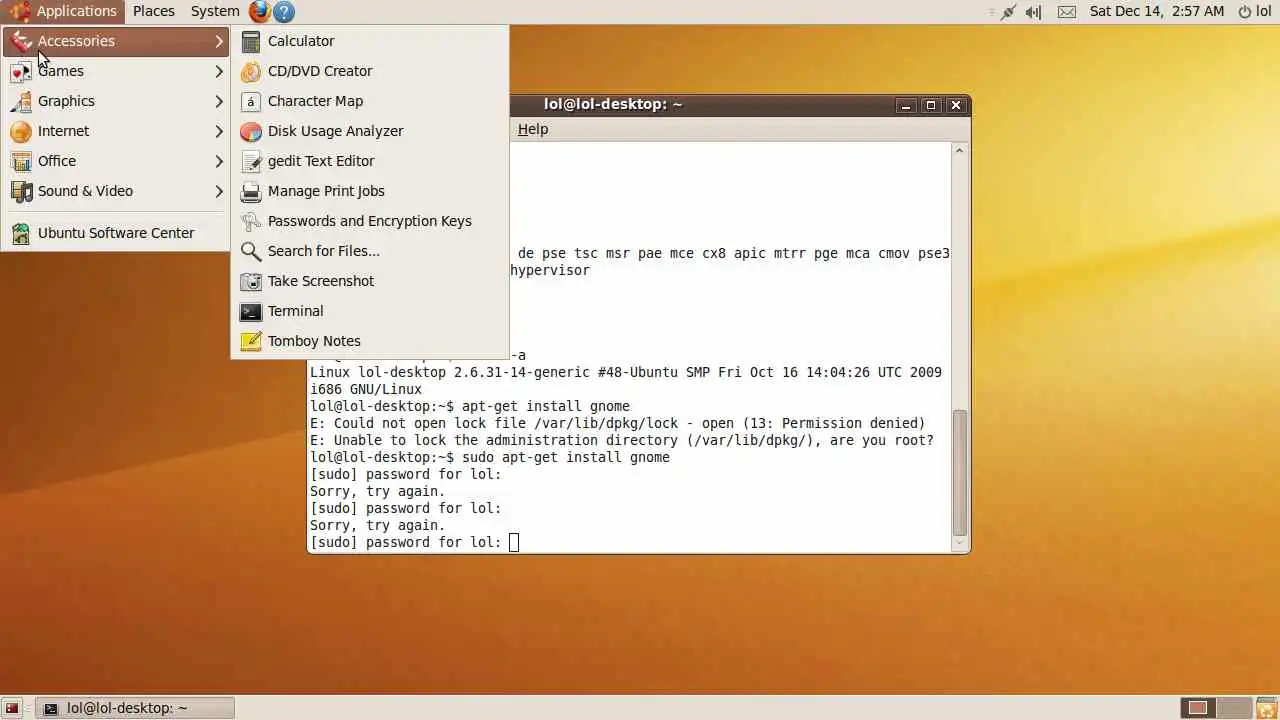Click the Firefox launcher in the top panel
The height and width of the screenshot is (720, 1280).
click(x=260, y=11)
